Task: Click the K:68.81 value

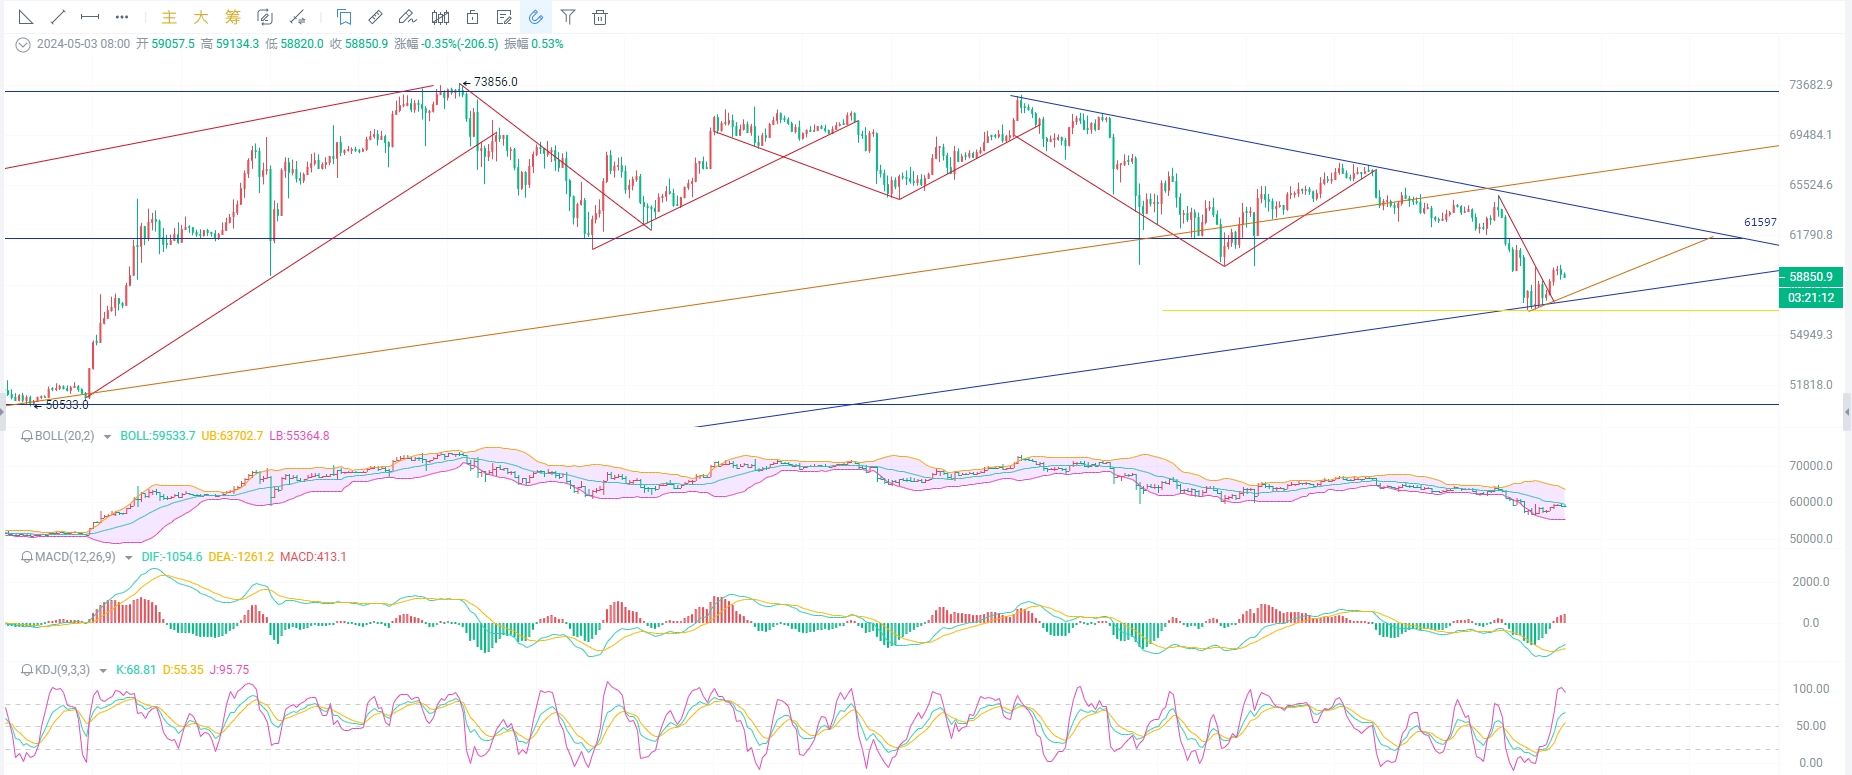Action: 136,670
